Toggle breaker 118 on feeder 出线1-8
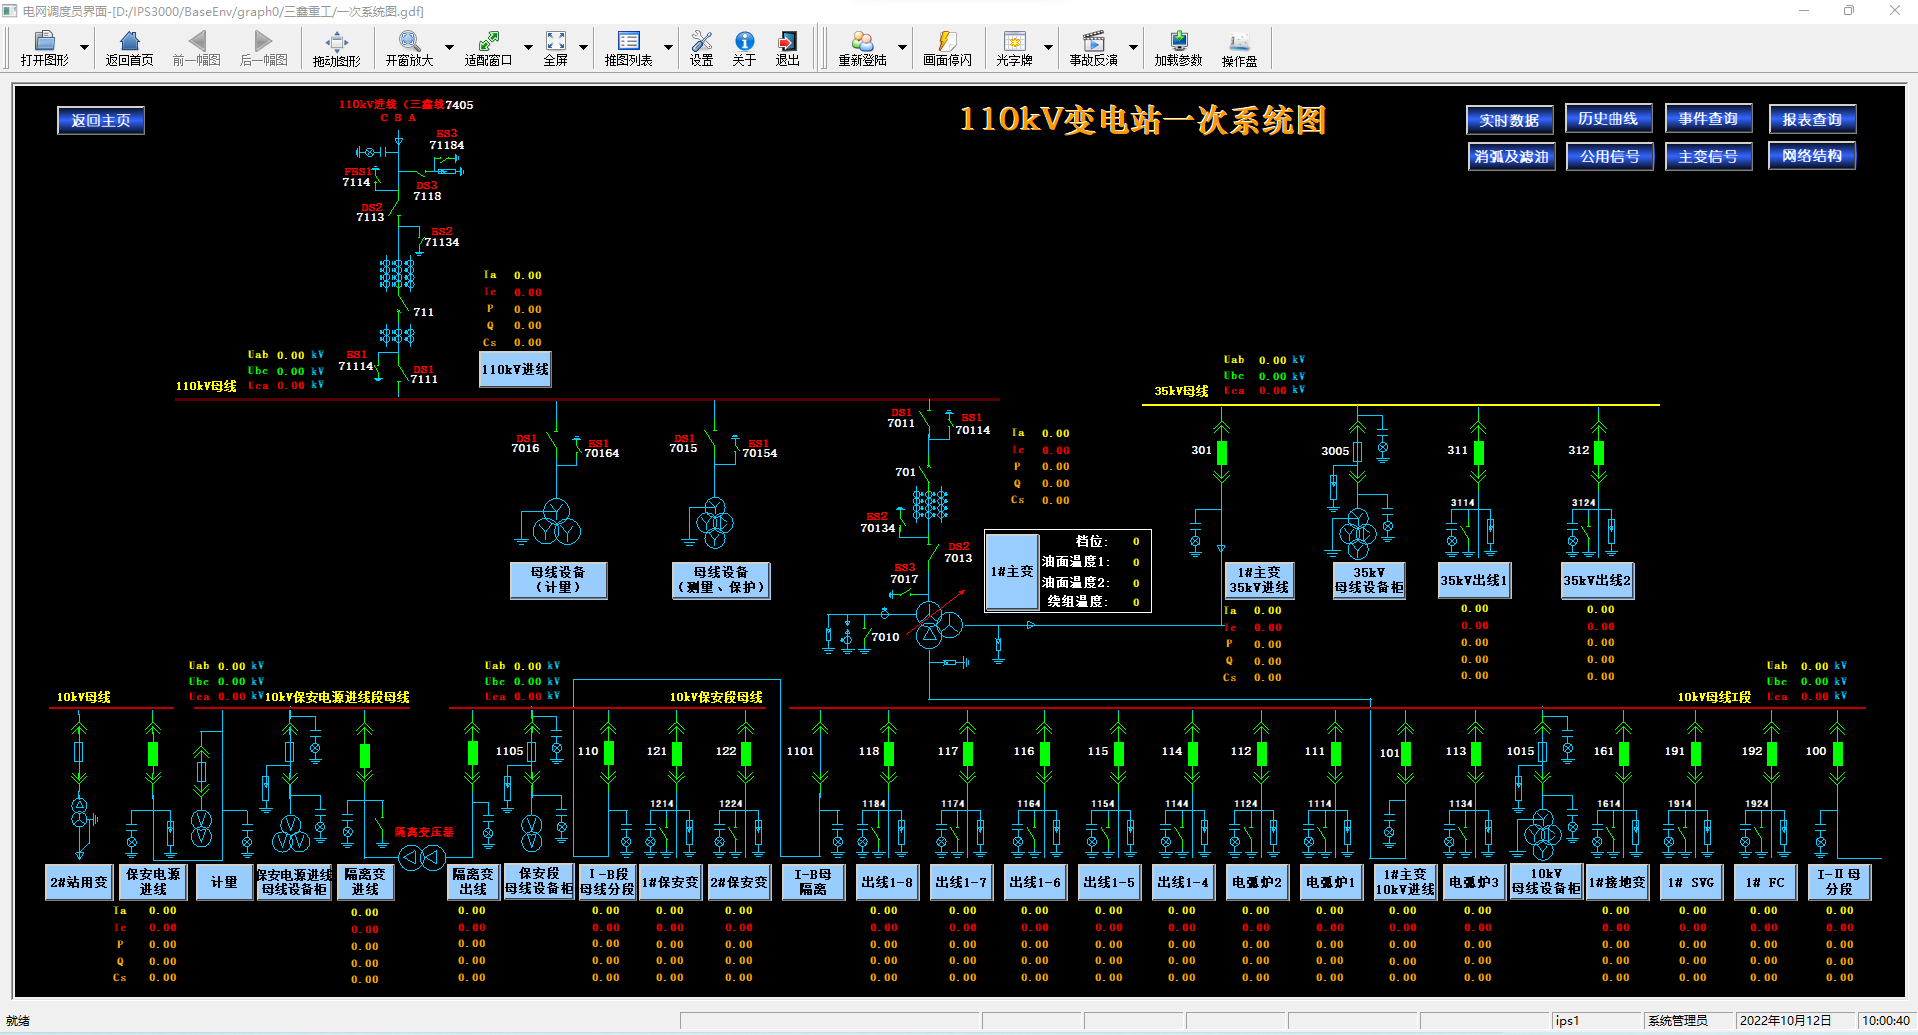The height and width of the screenshot is (1035, 1918). 889,753
